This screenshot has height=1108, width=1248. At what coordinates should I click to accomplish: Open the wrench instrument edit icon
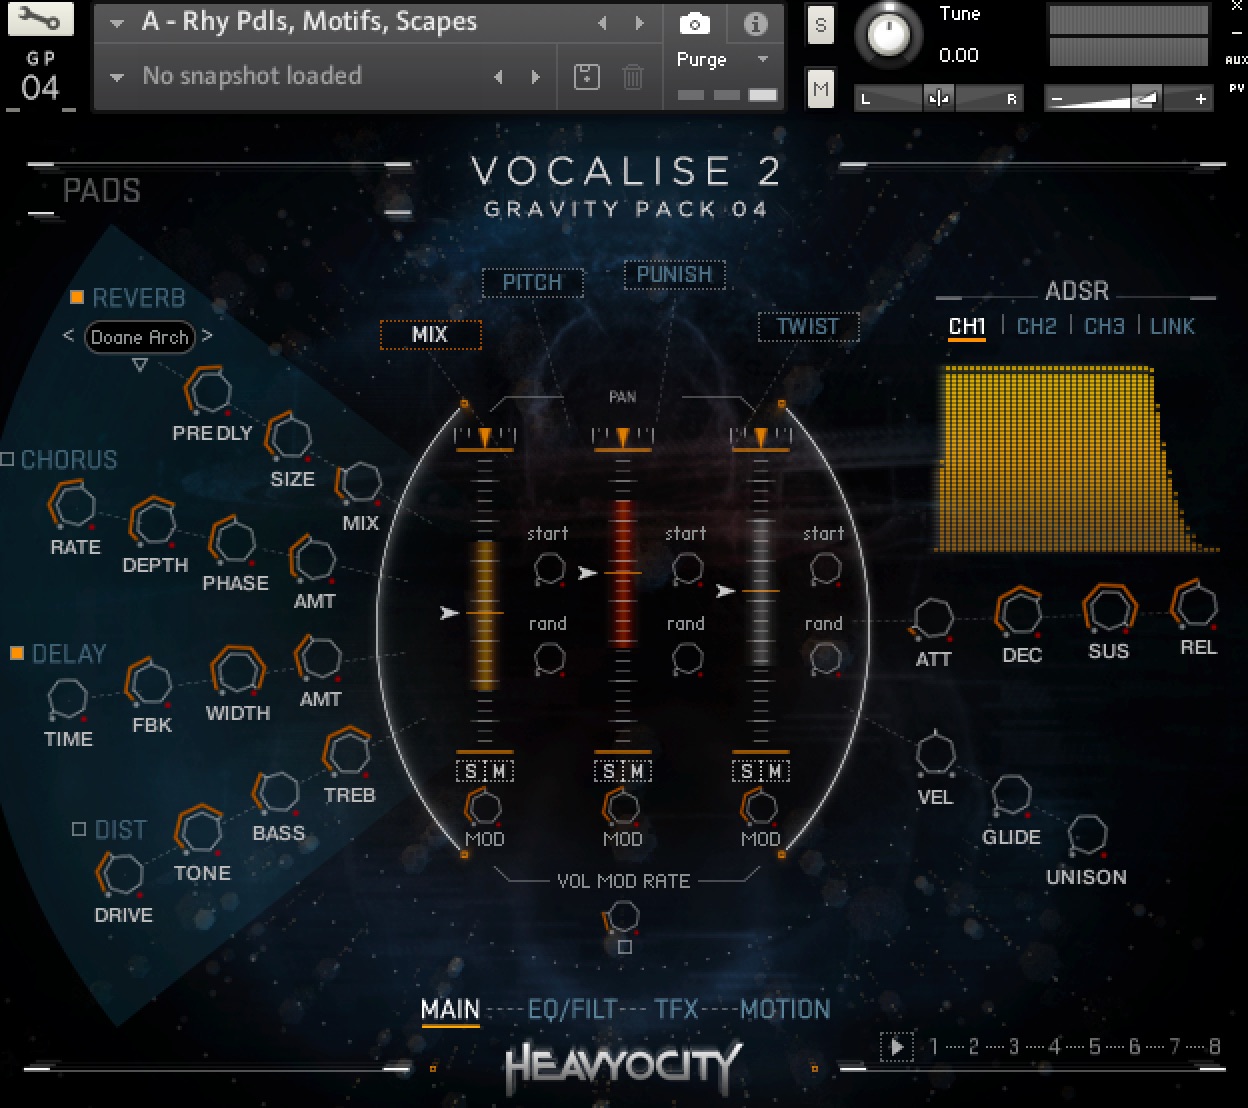40,19
